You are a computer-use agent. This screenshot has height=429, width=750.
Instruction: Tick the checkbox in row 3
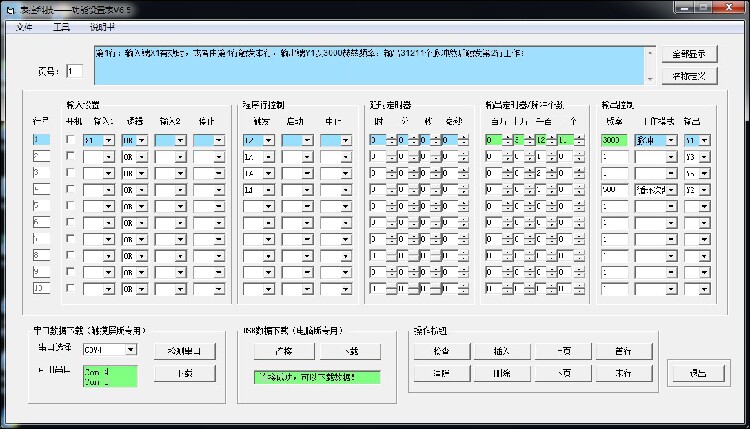pyautogui.click(x=70, y=172)
